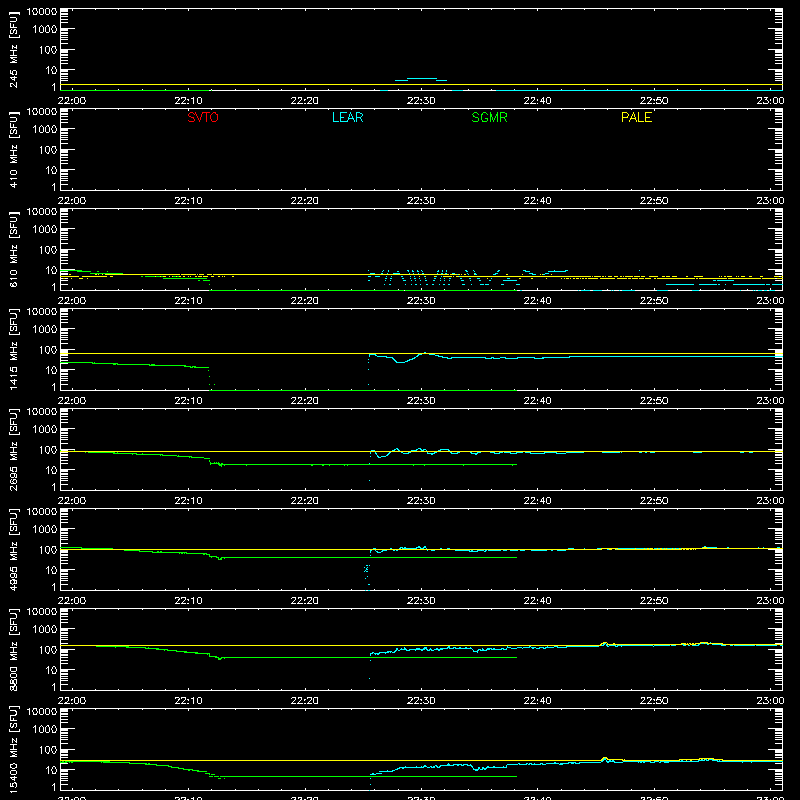This screenshot has height=800, width=800.
Task: Click 22:40 time label under 410 MHz plot
Action: [x=537, y=201]
